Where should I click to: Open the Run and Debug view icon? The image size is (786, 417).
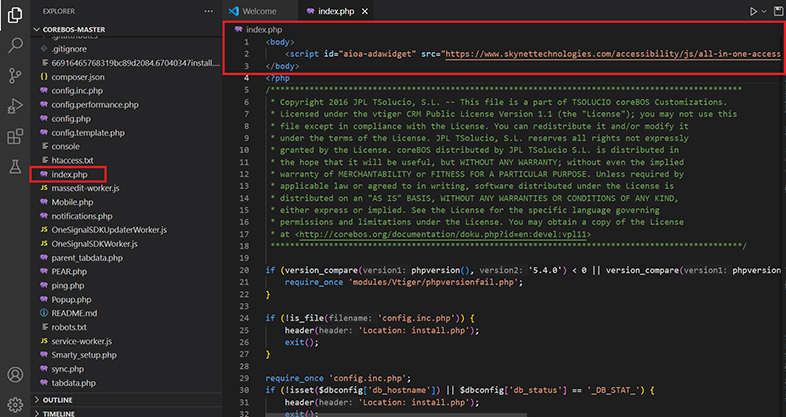click(x=15, y=106)
